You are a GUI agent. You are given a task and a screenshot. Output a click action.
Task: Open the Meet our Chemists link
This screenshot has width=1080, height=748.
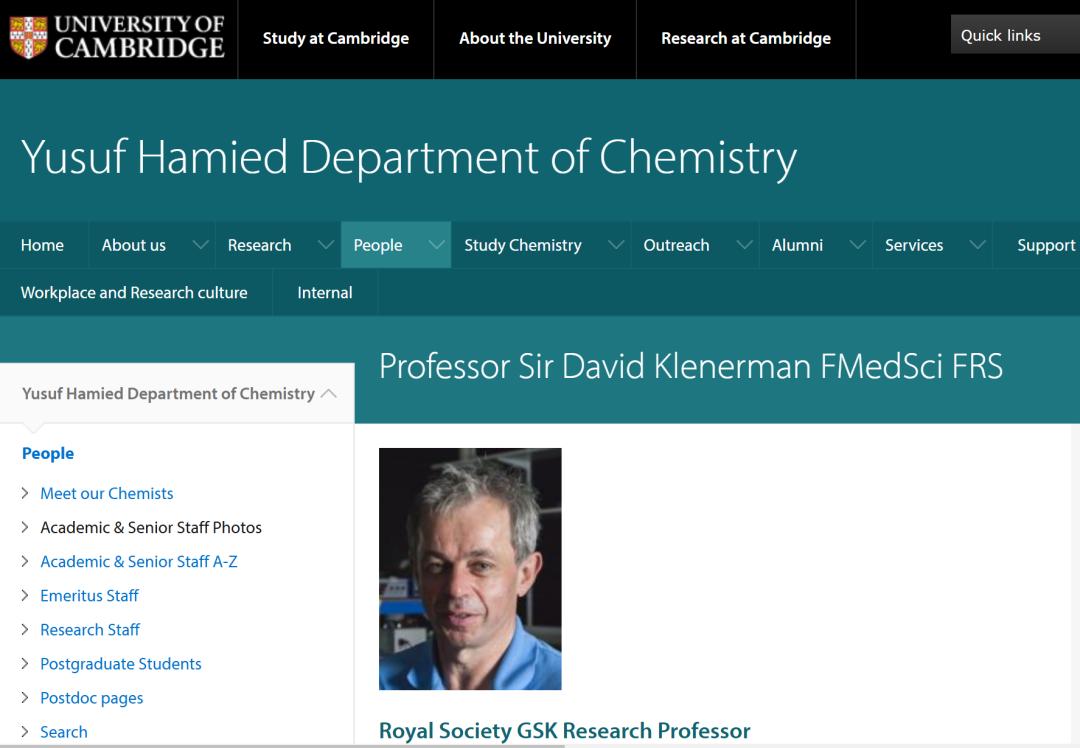[107, 493]
